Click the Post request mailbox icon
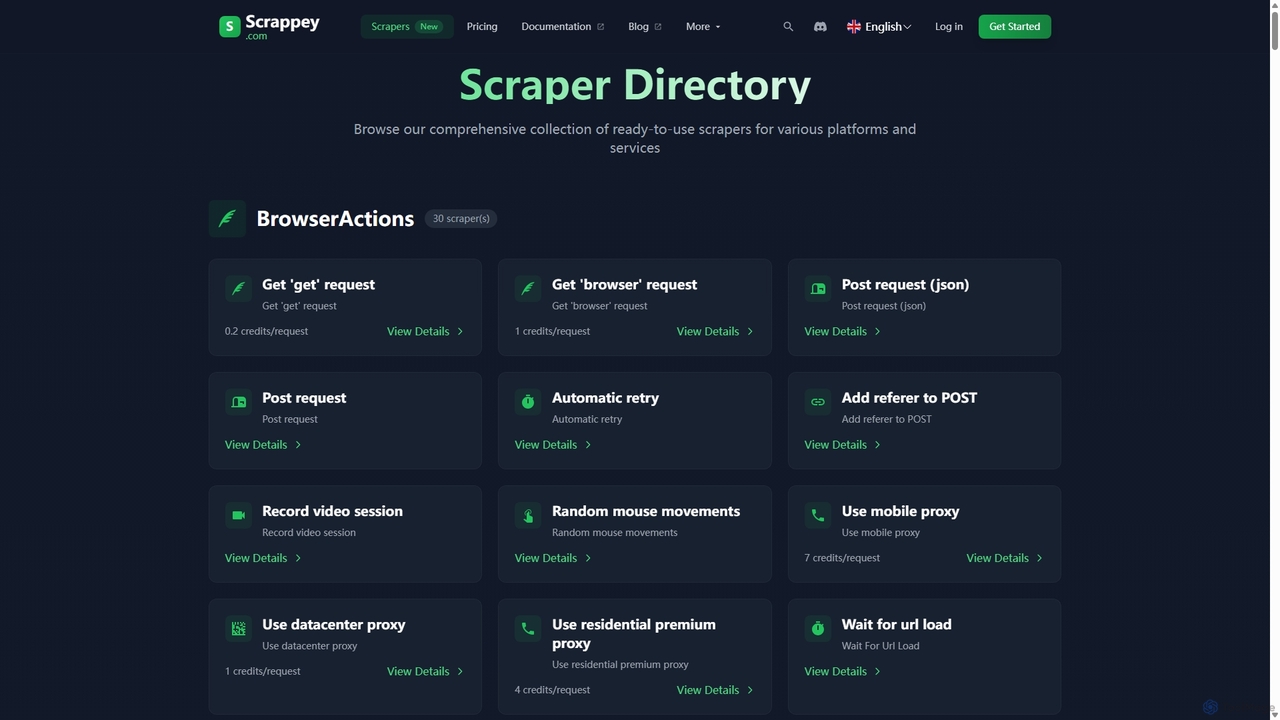The image size is (1280, 720). [x=238, y=401]
